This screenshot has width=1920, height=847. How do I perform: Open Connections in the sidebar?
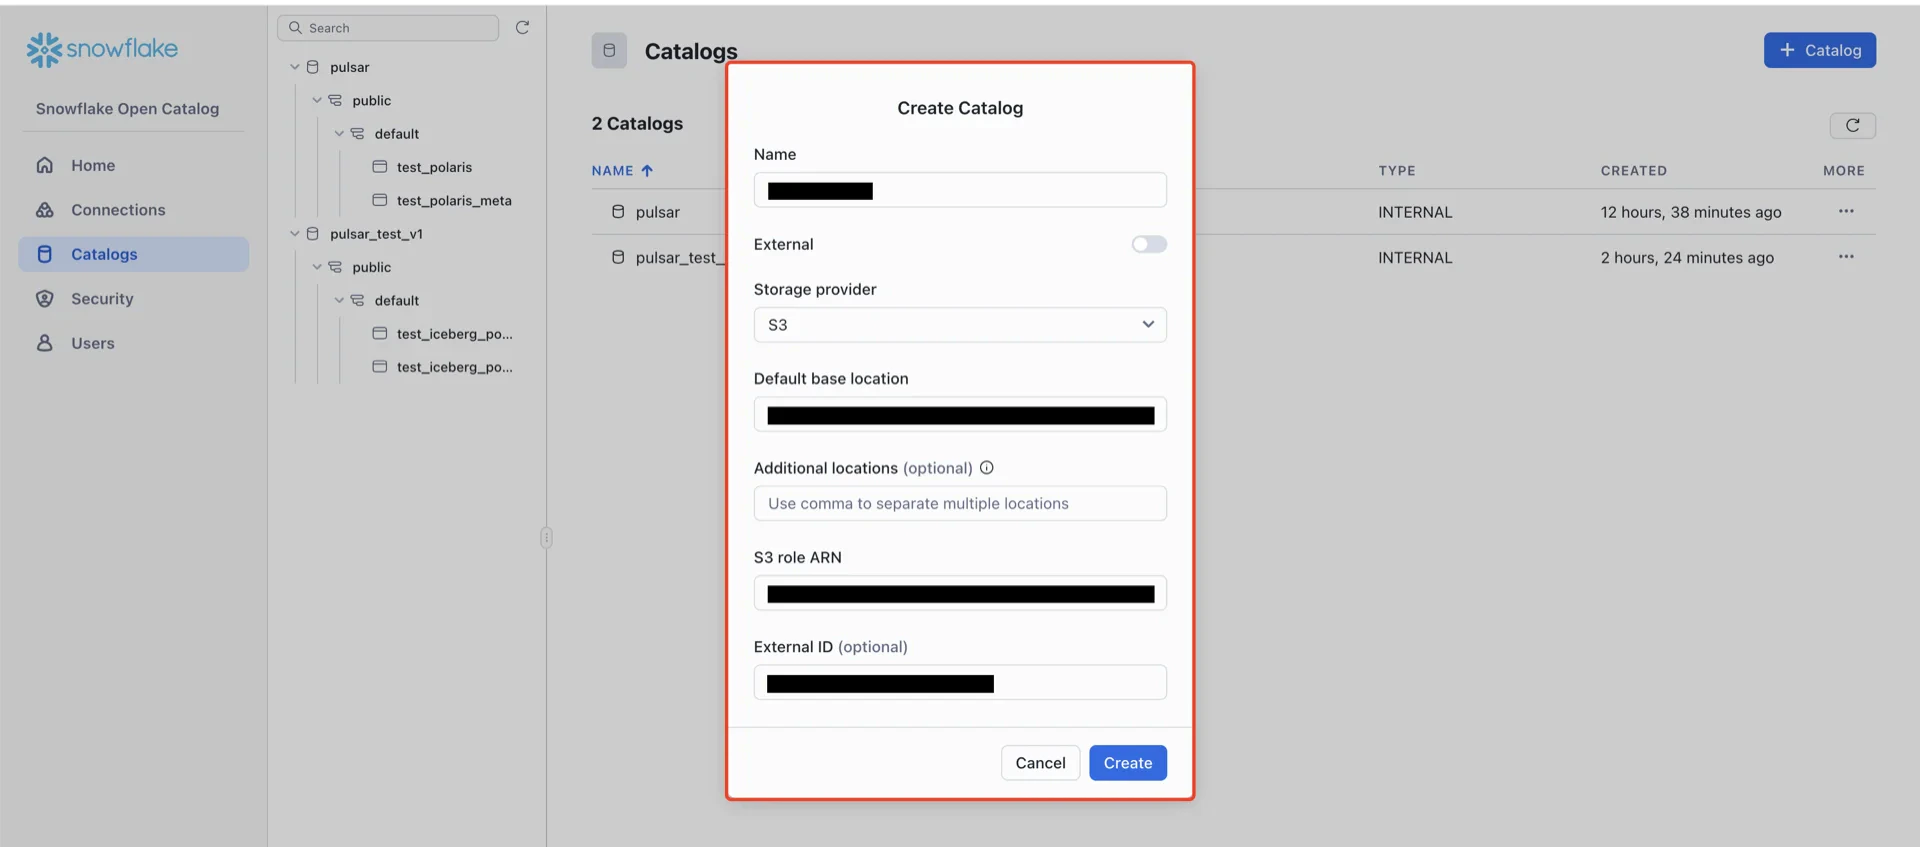click(118, 210)
